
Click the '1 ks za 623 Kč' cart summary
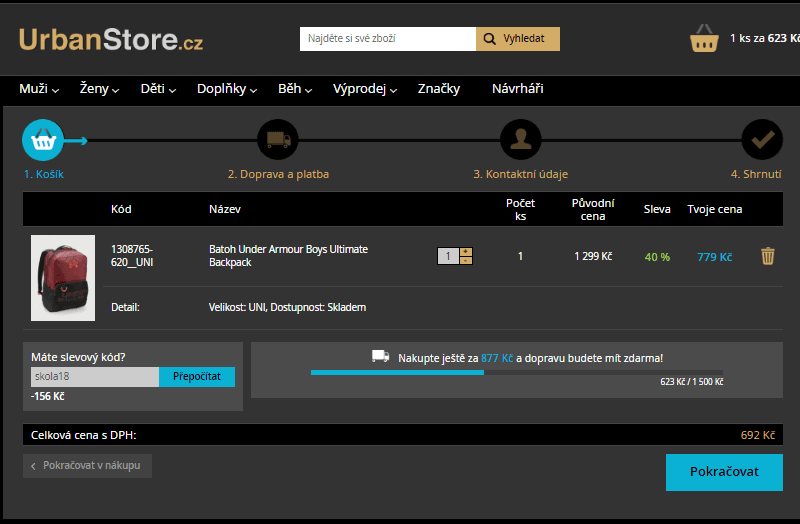point(765,38)
